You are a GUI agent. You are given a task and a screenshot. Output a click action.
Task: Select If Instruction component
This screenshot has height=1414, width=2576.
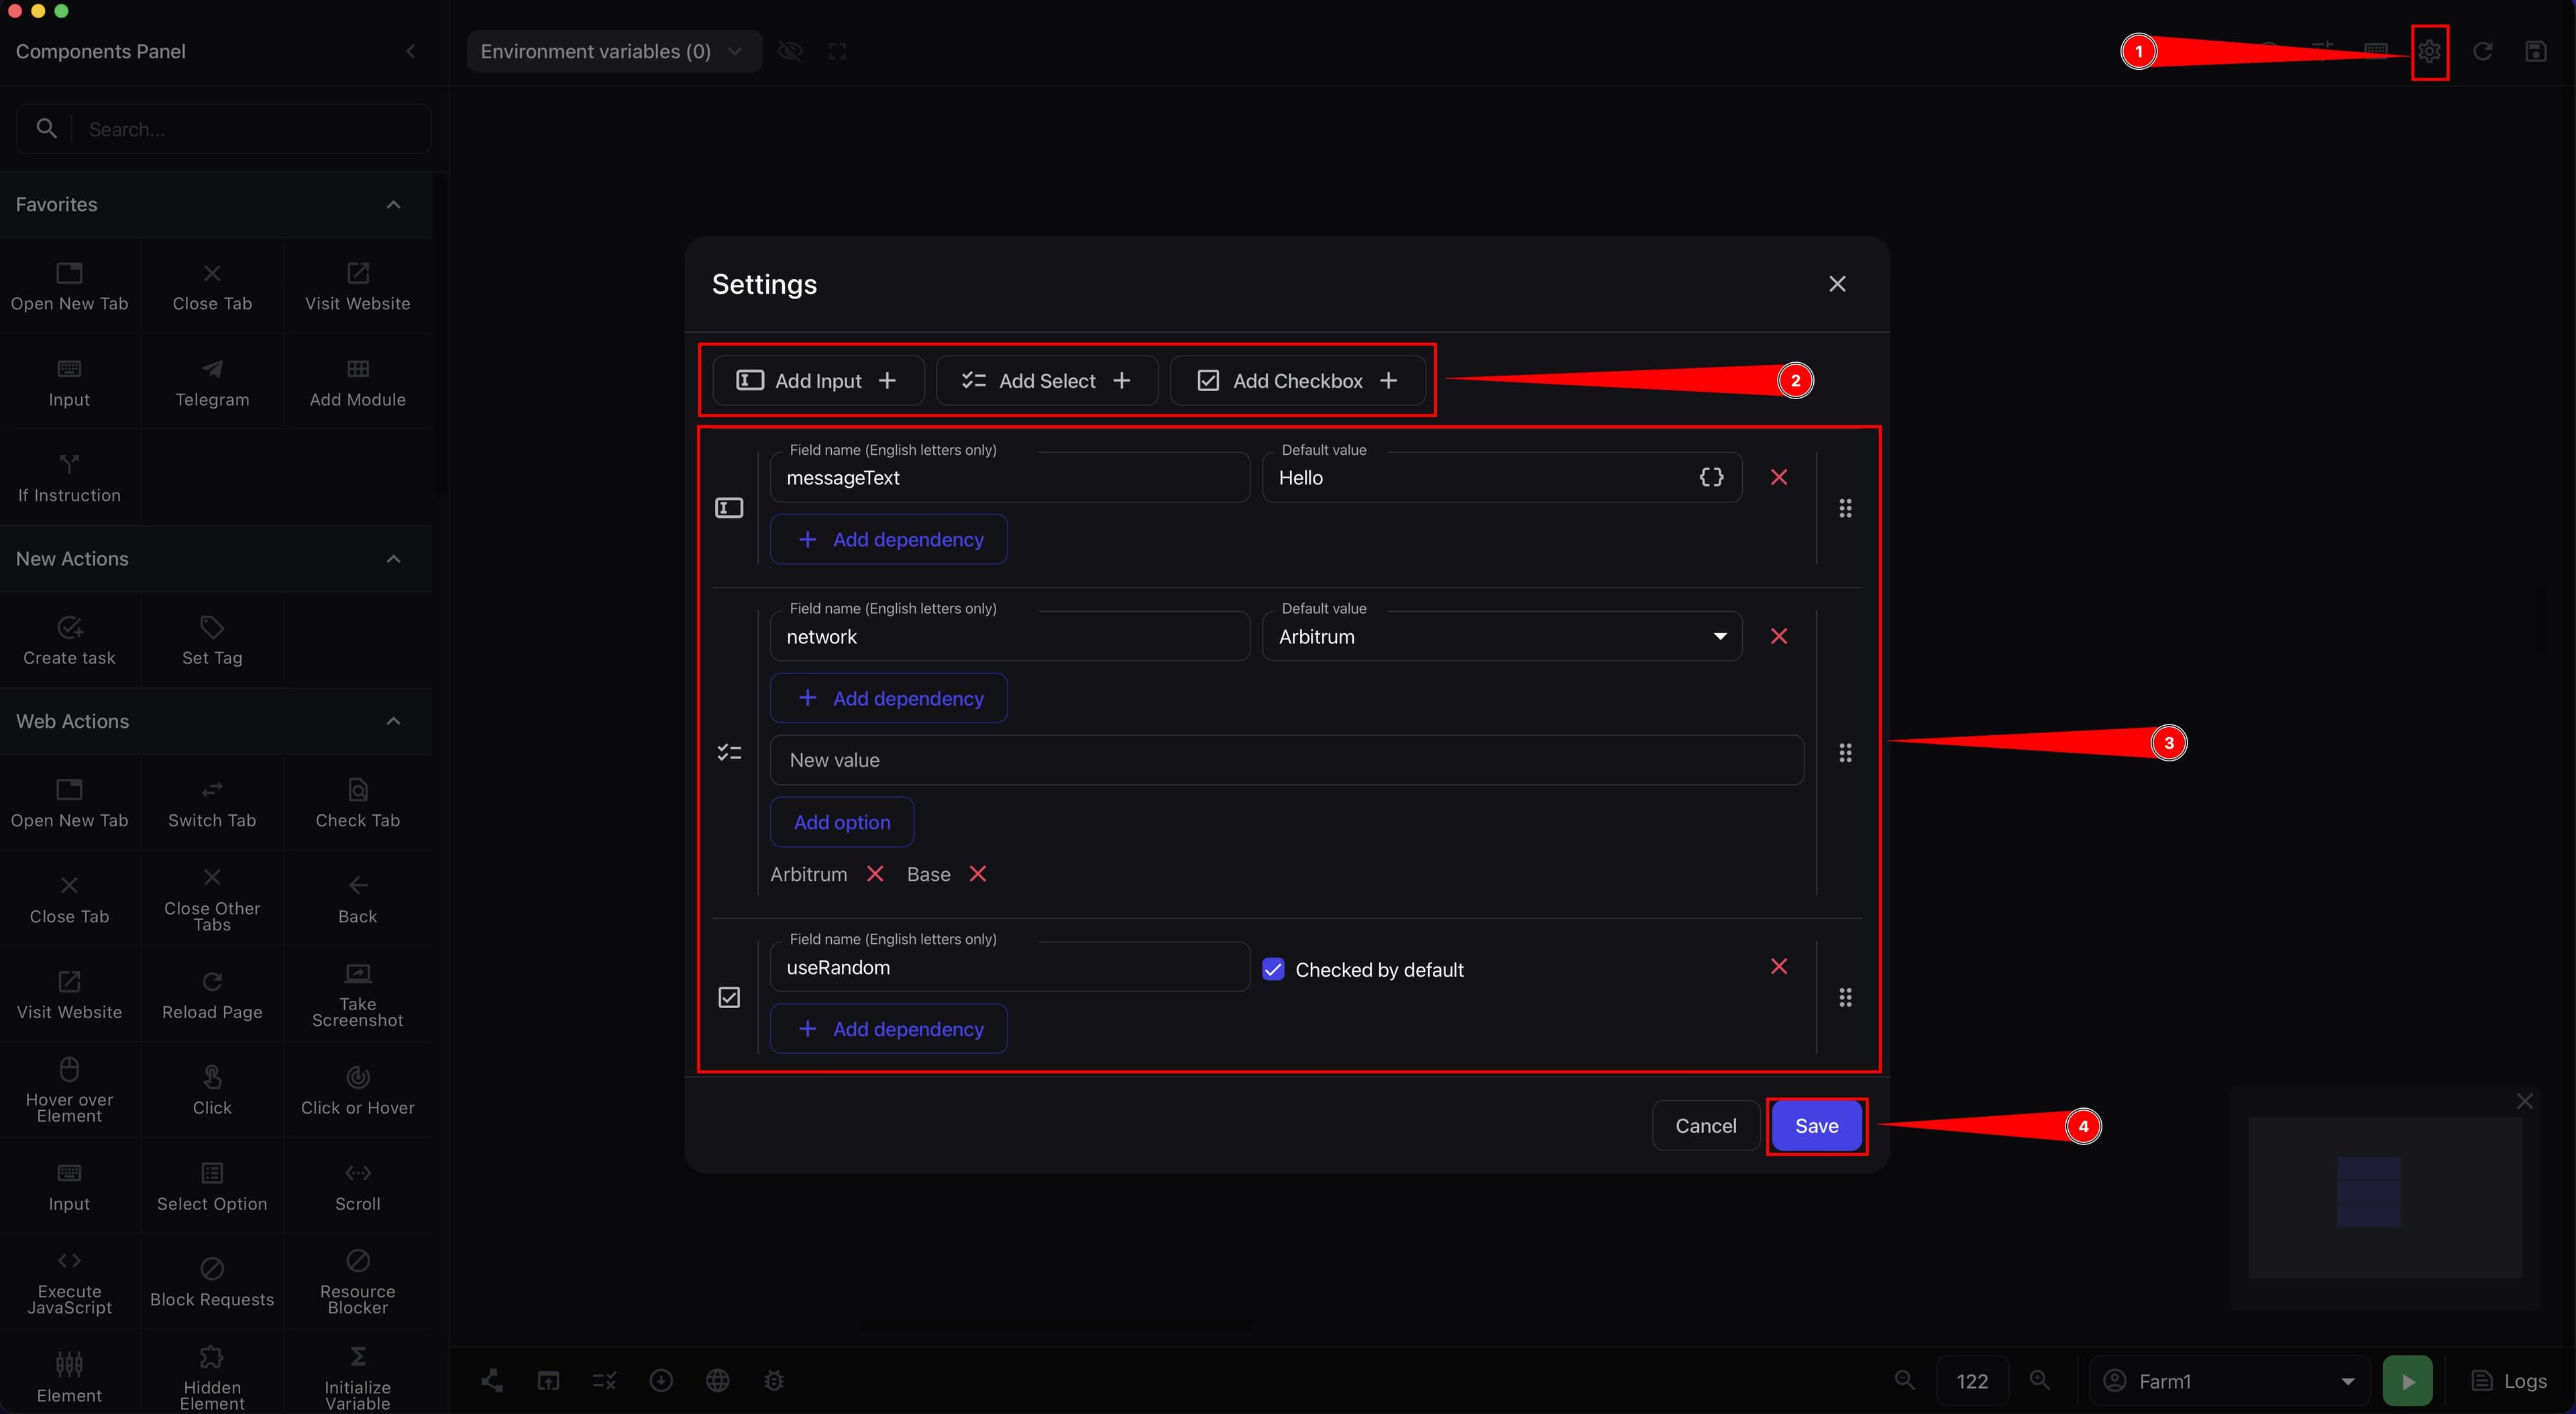(x=69, y=478)
